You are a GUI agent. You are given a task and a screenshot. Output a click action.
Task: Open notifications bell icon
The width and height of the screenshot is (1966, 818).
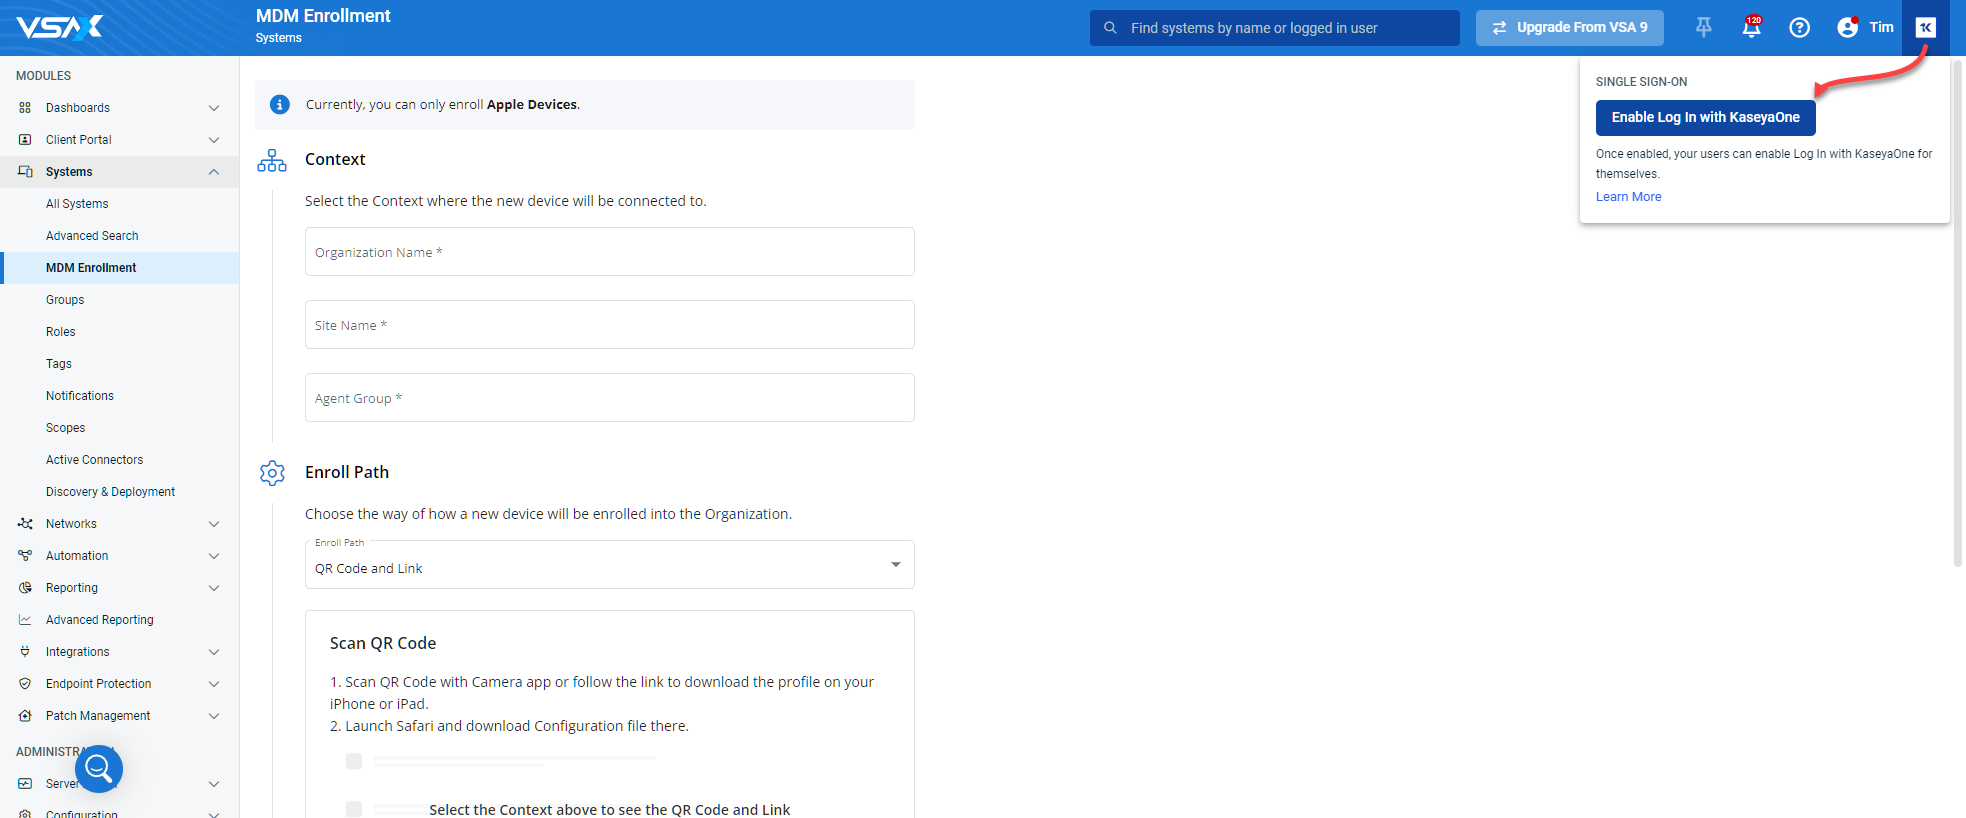click(x=1751, y=27)
